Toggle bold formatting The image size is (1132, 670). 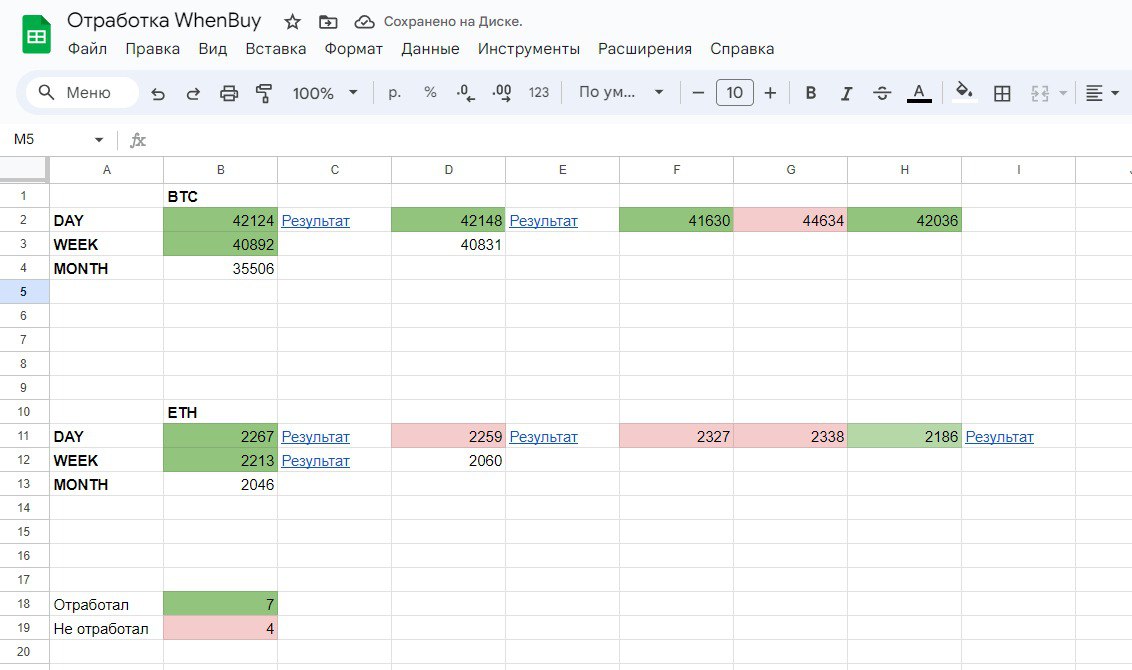[x=811, y=93]
